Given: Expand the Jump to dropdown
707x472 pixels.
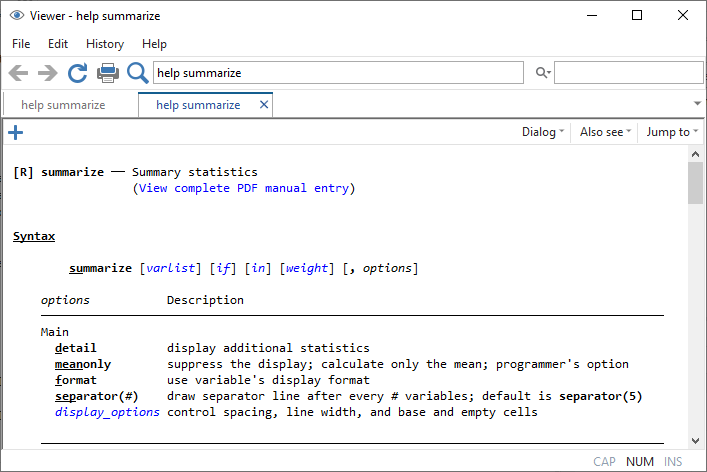Looking at the screenshot, I should pos(671,132).
